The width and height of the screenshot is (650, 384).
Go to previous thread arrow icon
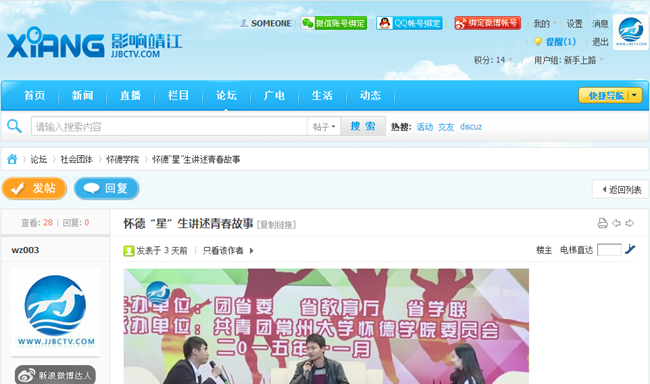(616, 223)
